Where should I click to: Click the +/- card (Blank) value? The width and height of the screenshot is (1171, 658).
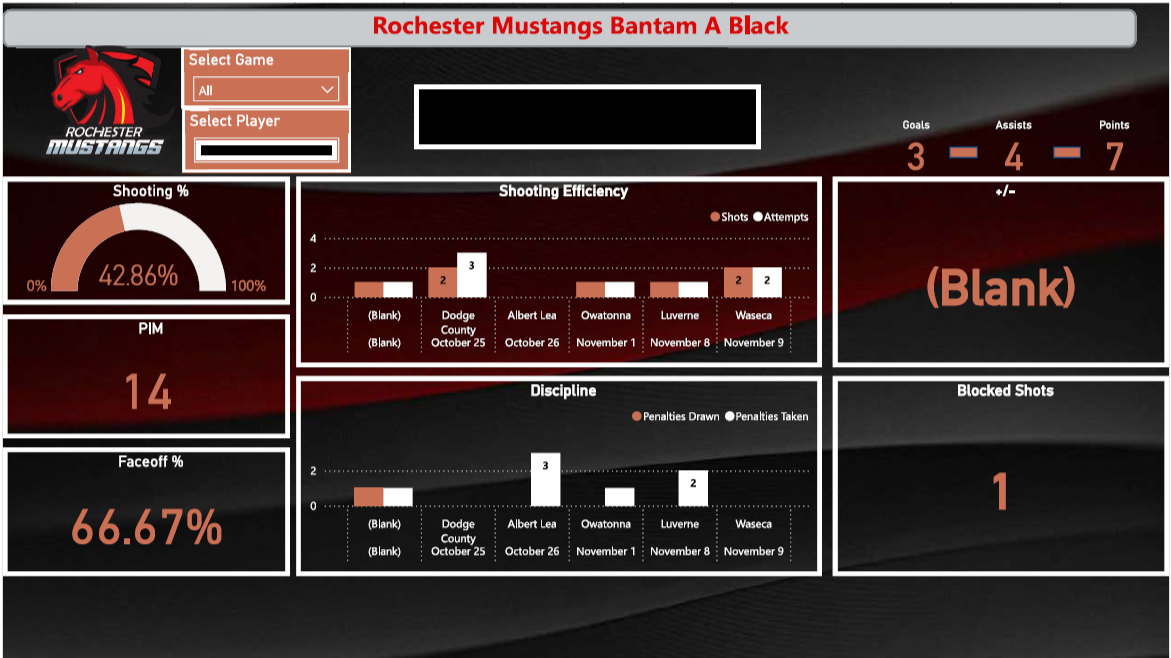[1001, 288]
